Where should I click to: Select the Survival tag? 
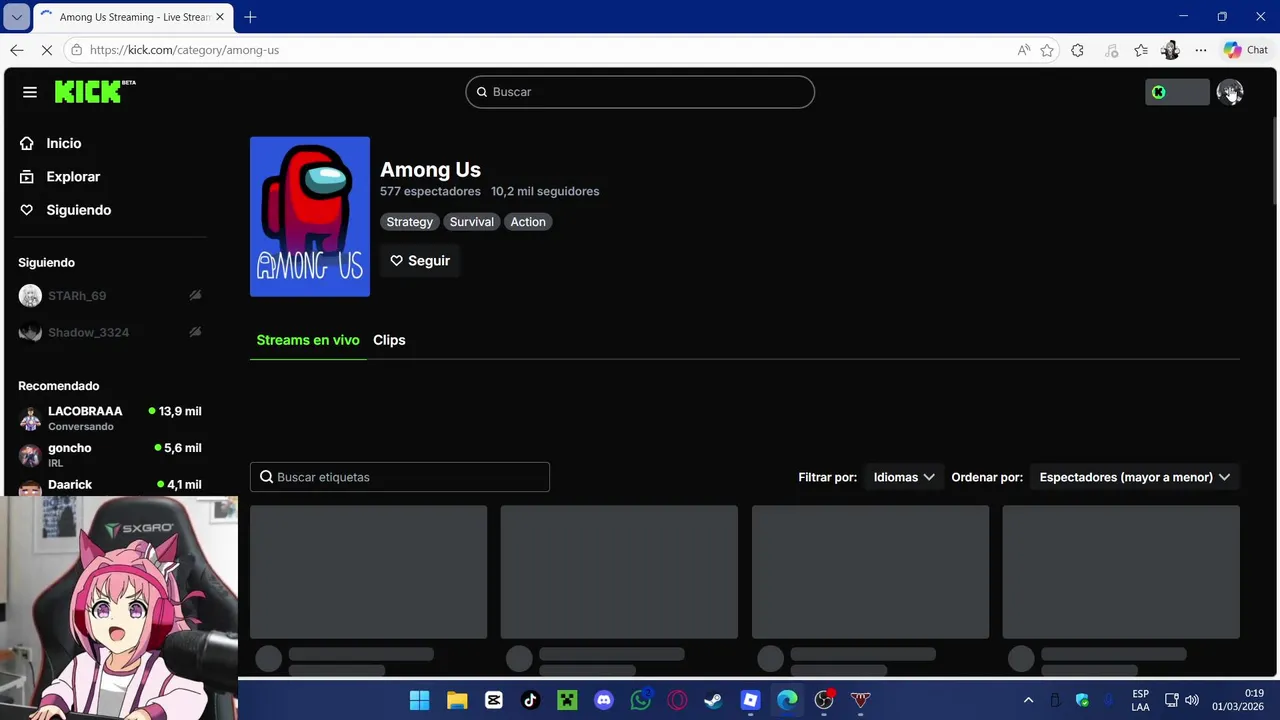tap(472, 222)
